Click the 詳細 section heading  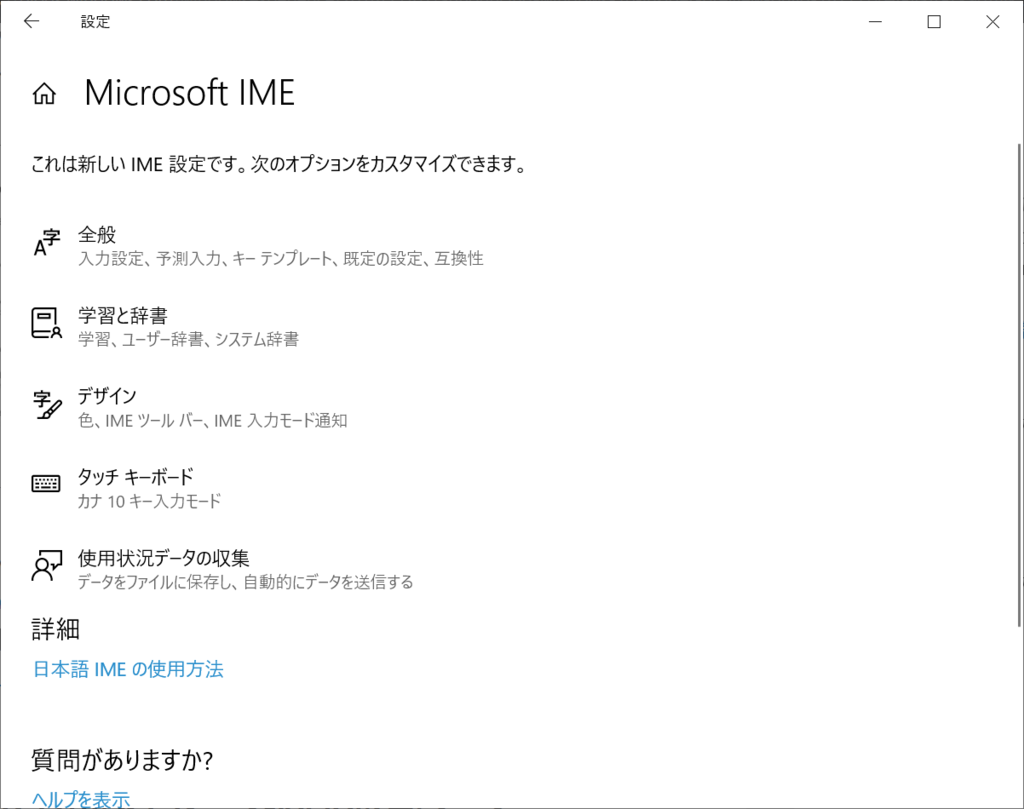click(56, 629)
